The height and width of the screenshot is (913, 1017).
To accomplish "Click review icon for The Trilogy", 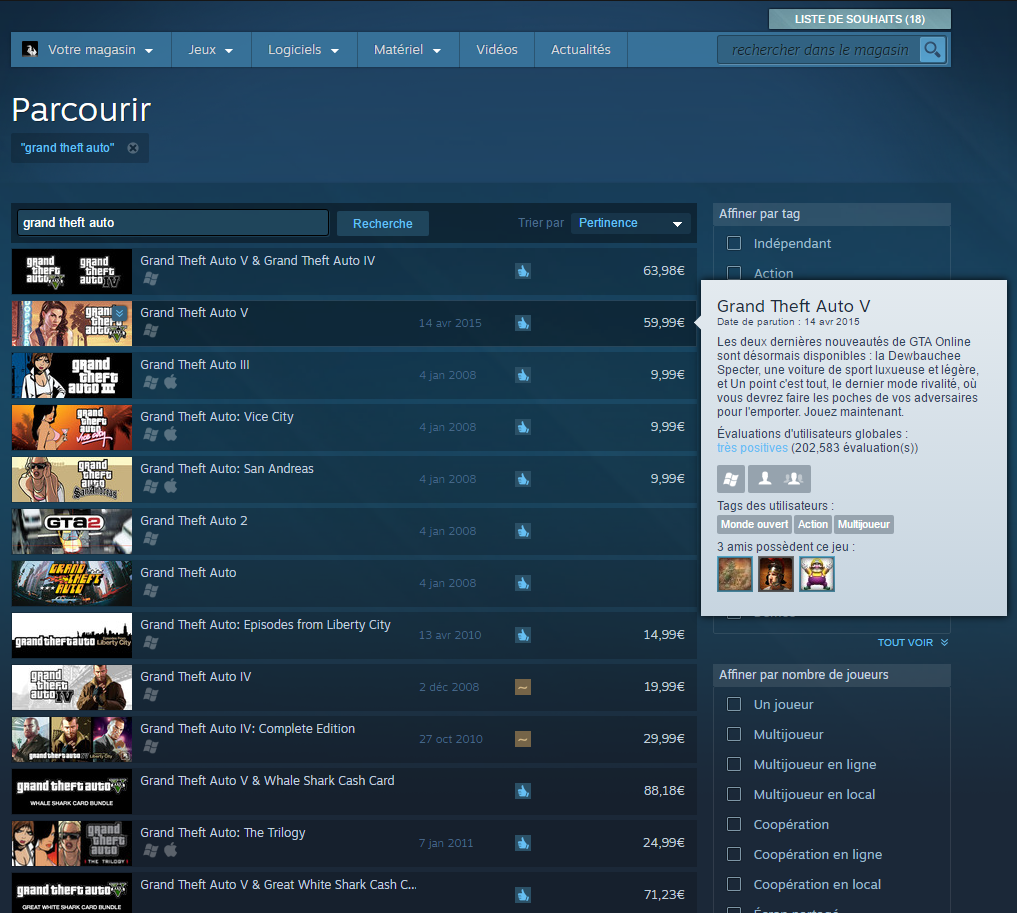I will 523,843.
